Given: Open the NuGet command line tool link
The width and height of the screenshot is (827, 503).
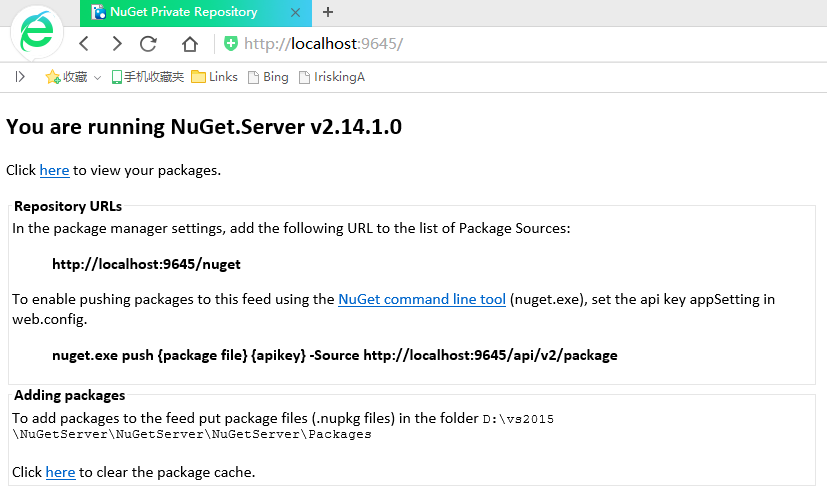Looking at the screenshot, I should click(422, 299).
